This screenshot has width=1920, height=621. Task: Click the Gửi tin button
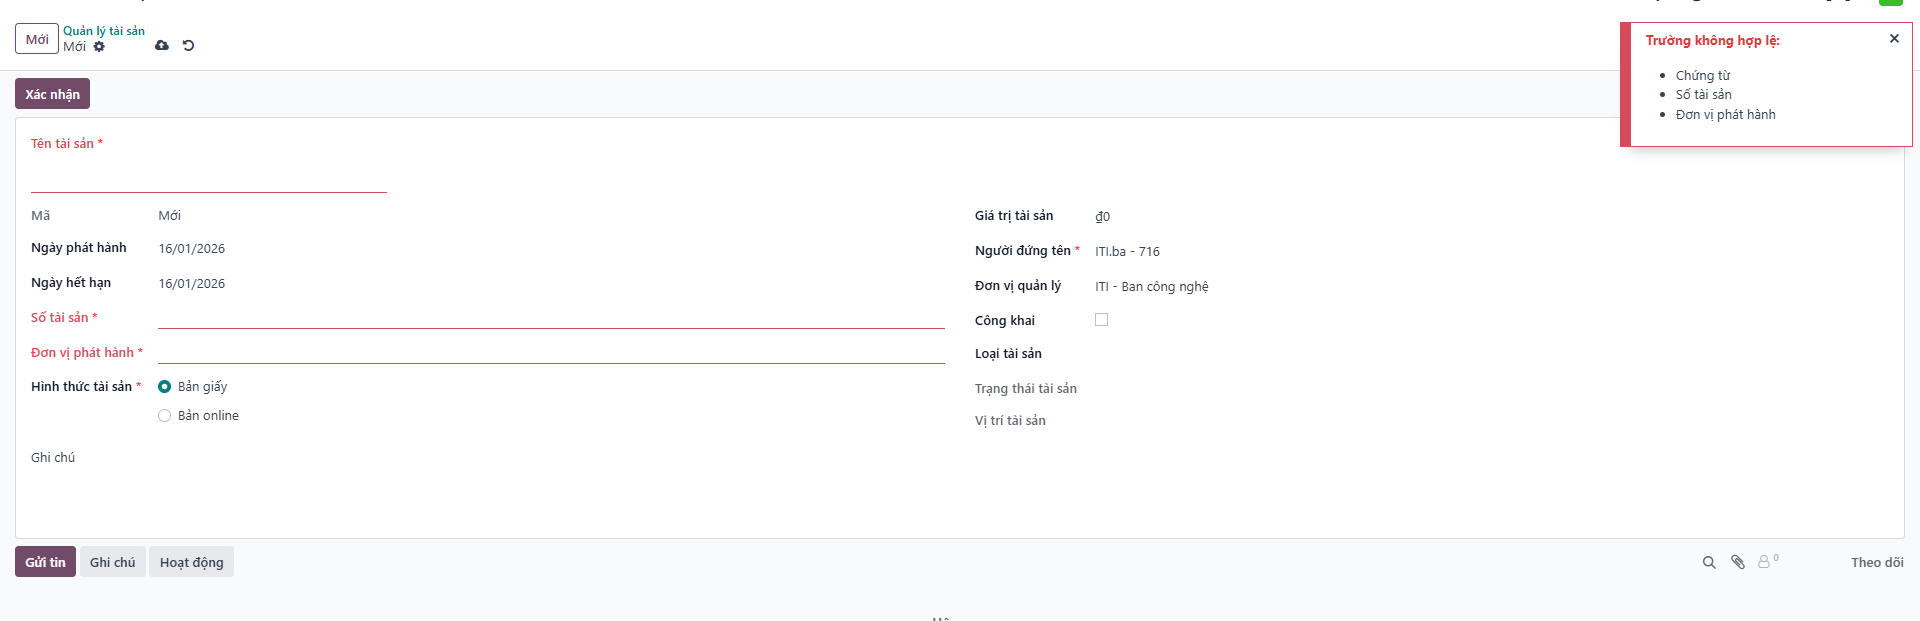(x=45, y=562)
